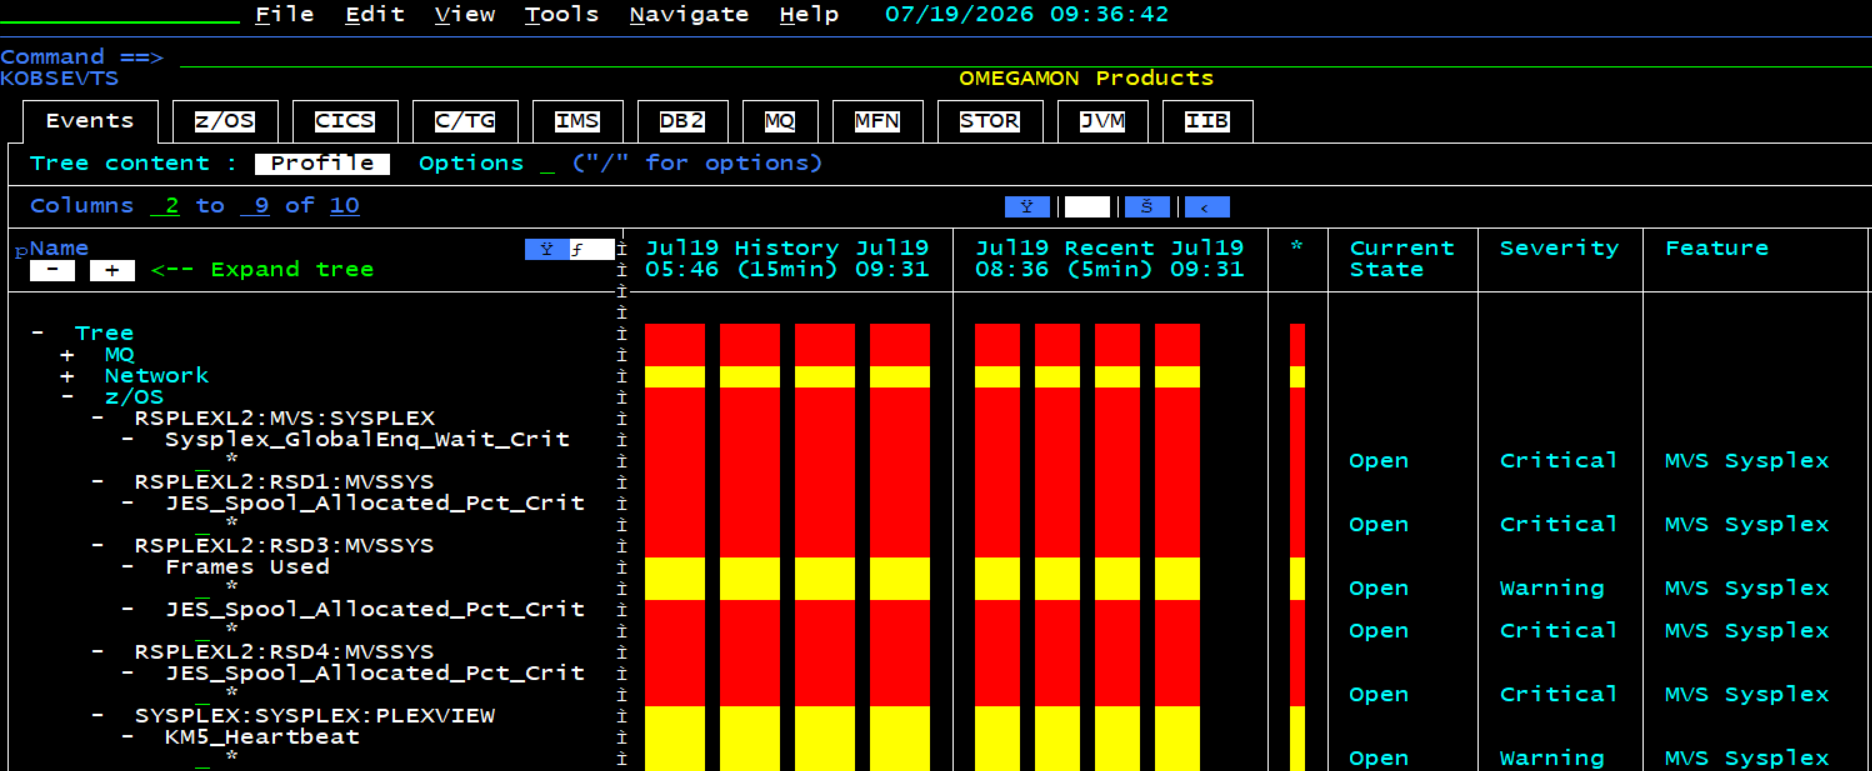Viewport: 1872px width, 771px height.
Task: Click the Options entry field
Action: point(547,163)
